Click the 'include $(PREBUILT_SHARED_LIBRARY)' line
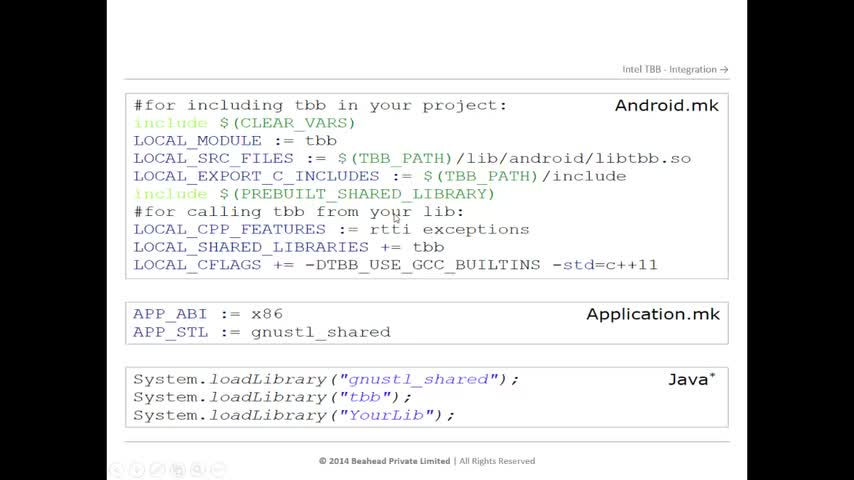Screen dimensions: 854x480 [314, 194]
